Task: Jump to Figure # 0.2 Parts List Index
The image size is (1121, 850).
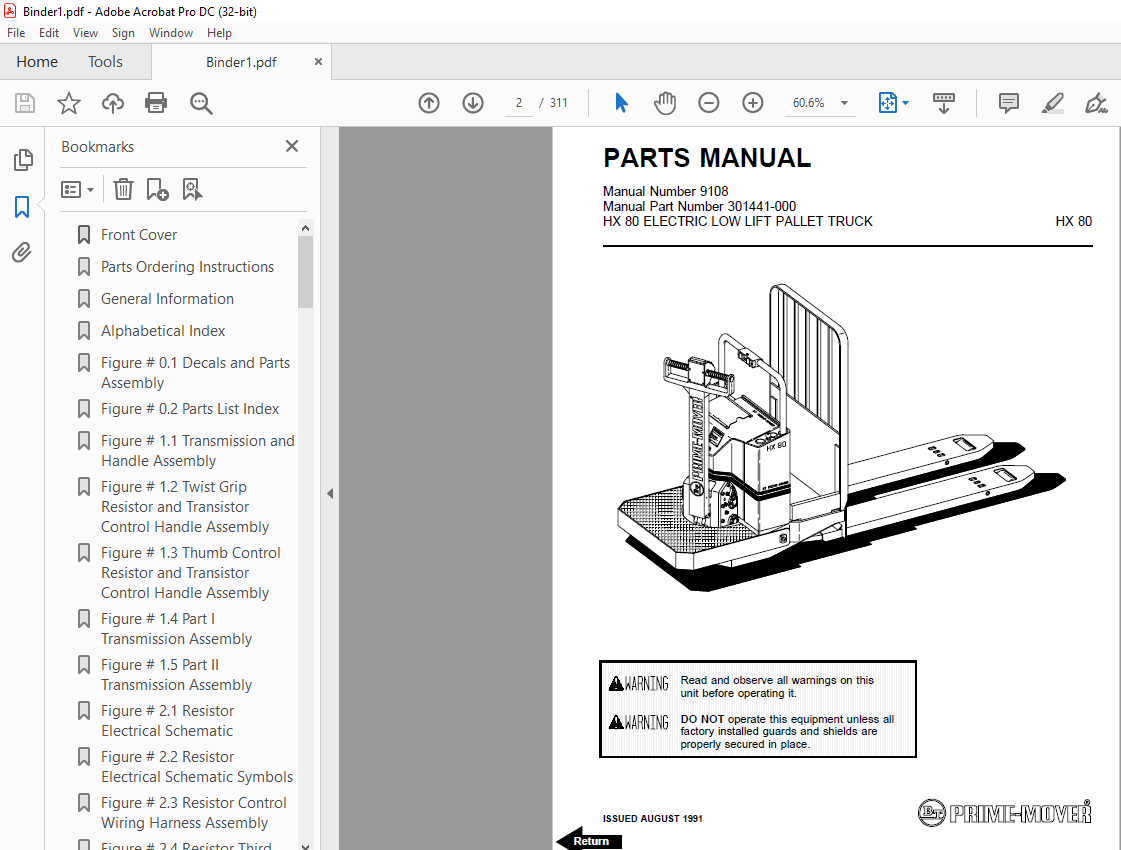Action: click(190, 409)
